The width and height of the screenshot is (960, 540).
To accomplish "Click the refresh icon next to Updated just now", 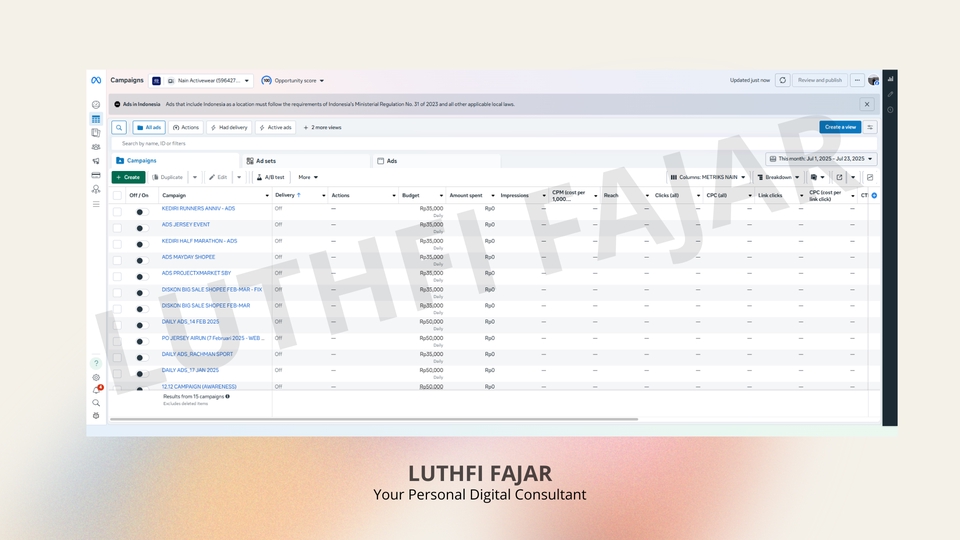I will tap(782, 80).
